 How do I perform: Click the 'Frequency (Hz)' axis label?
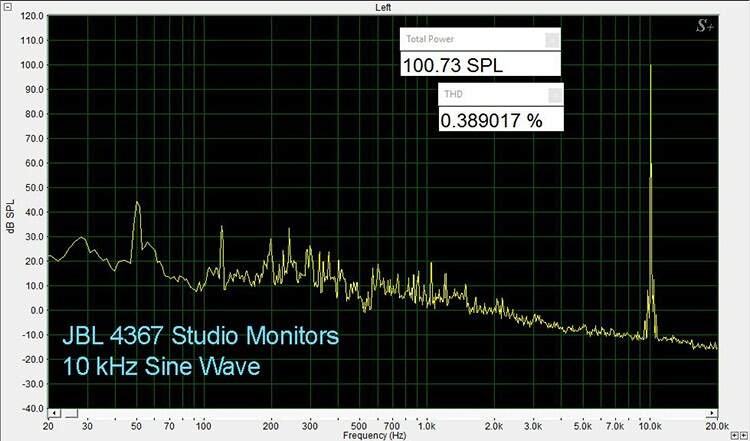[375, 436]
